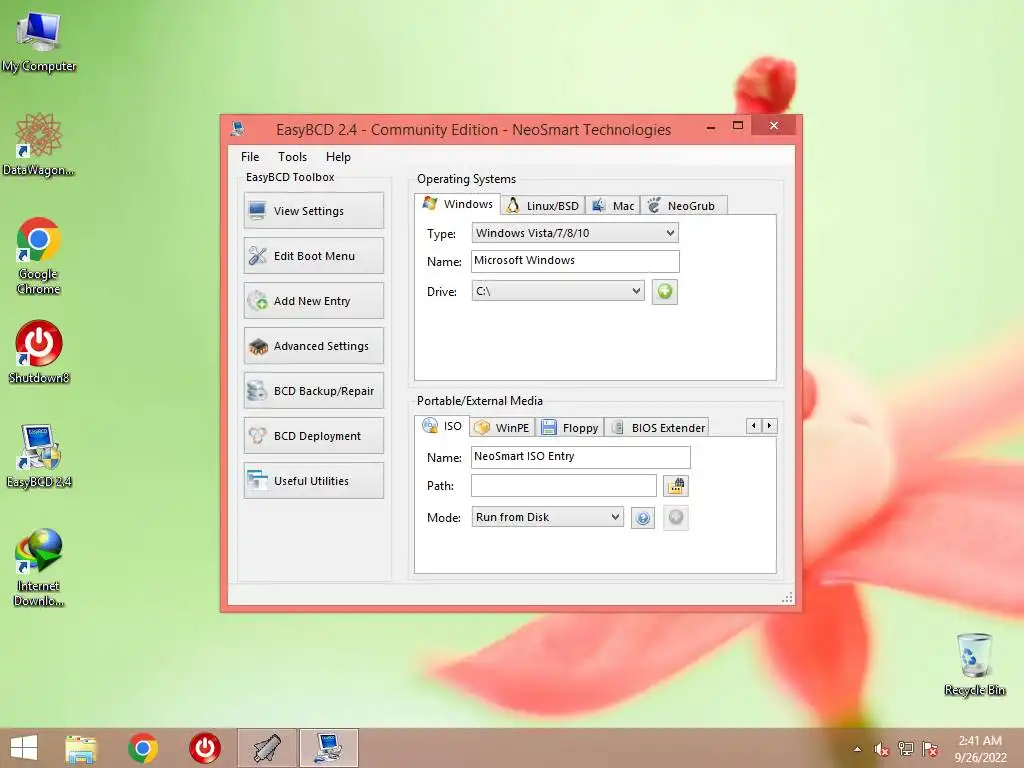
Task: Select the WinPE media tab
Action: [x=502, y=428]
